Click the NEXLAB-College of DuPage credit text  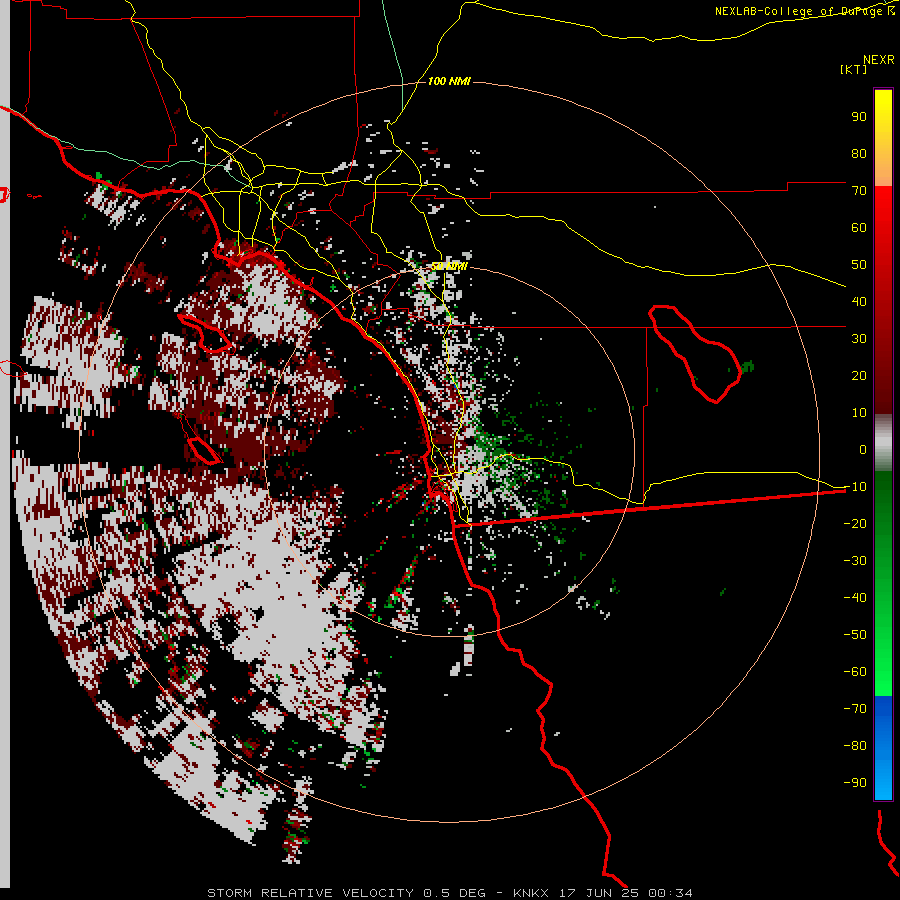[x=804, y=11]
